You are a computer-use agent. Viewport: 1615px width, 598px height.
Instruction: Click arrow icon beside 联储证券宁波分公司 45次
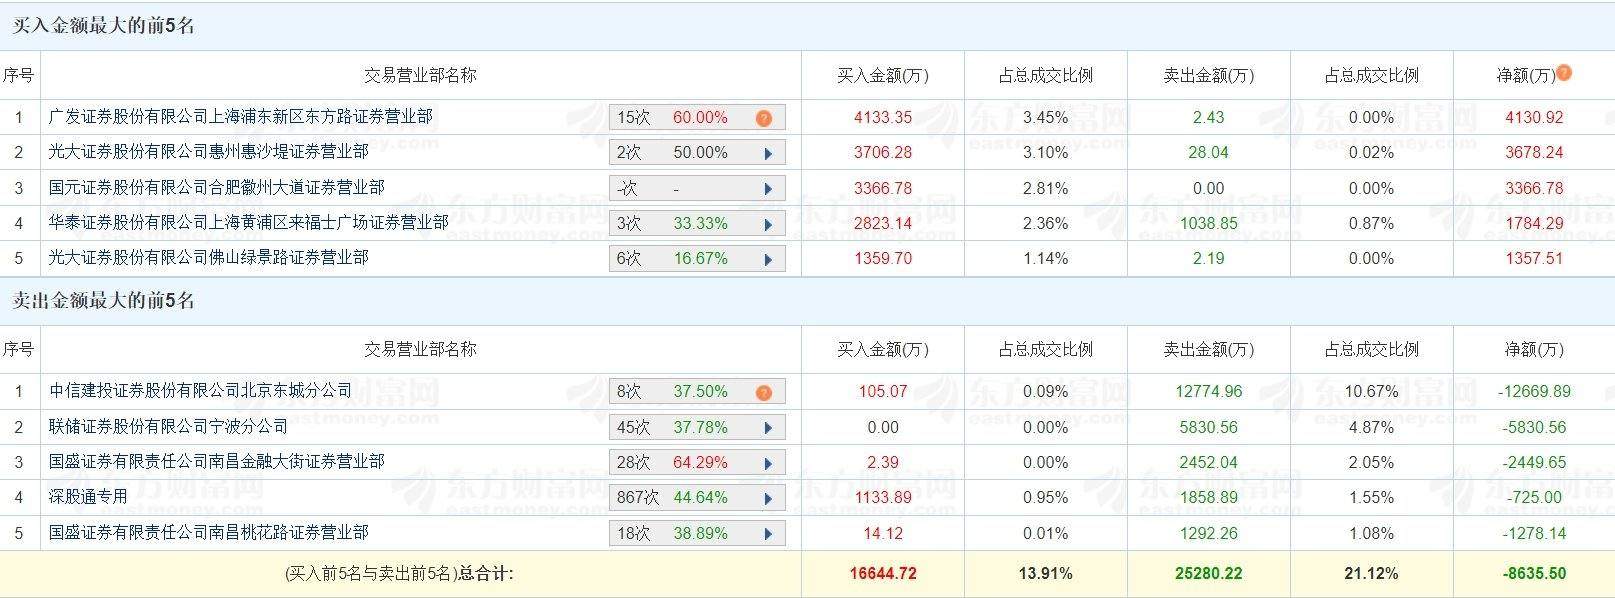pyautogui.click(x=768, y=428)
